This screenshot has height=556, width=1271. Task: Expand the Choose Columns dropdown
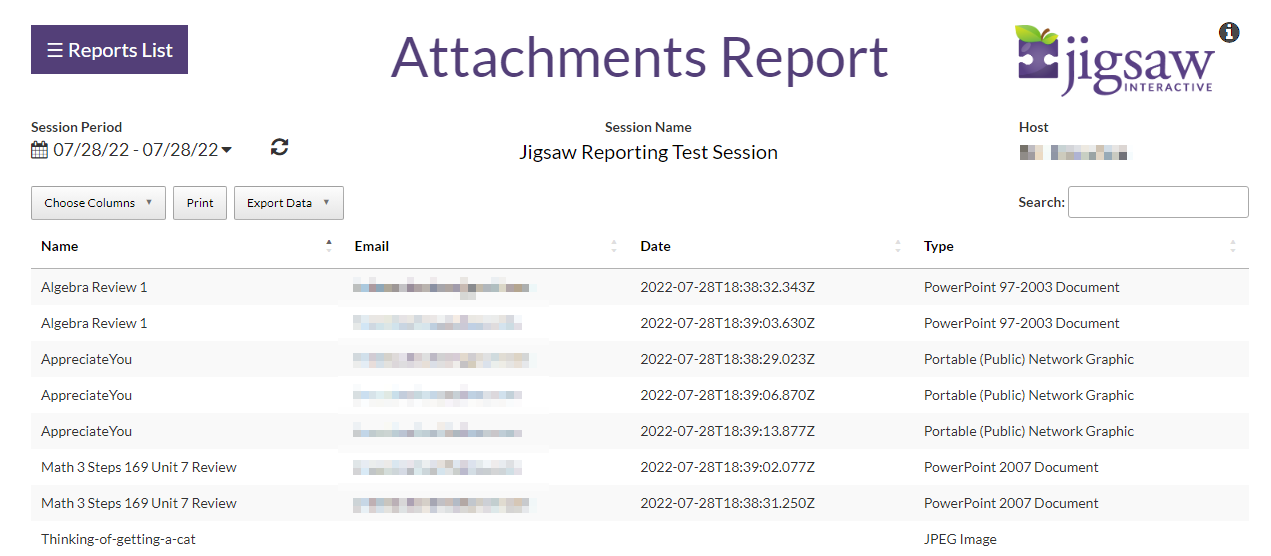click(x=98, y=203)
